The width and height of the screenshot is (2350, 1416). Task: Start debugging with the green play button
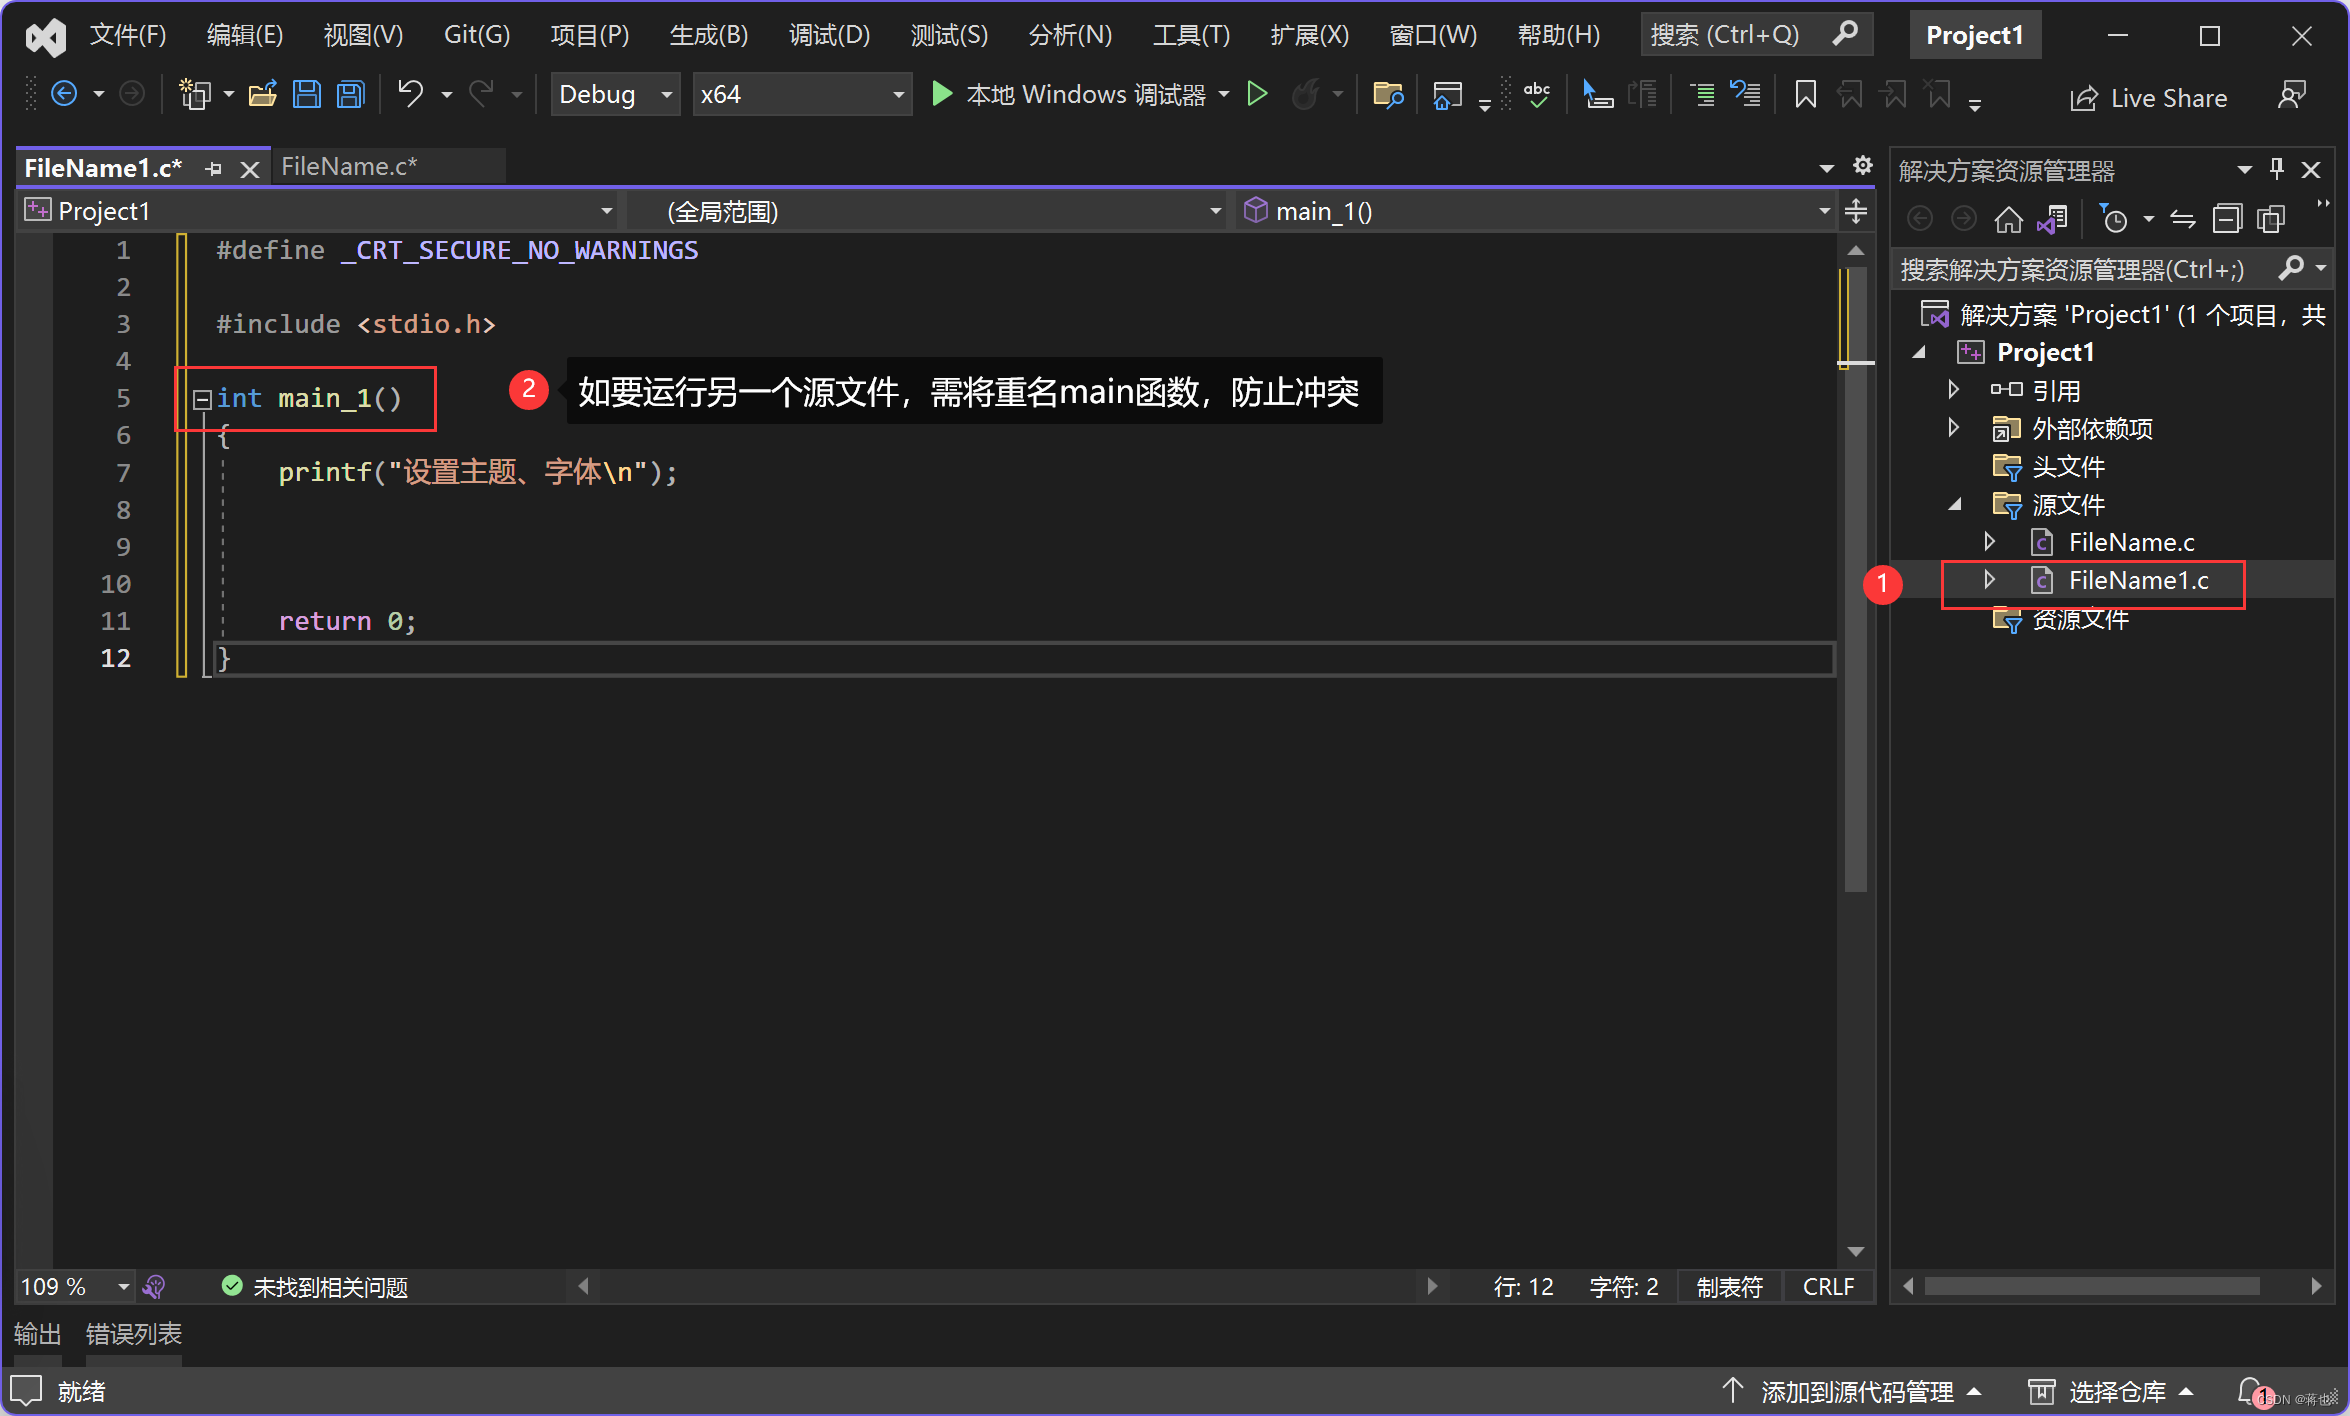[x=941, y=95]
